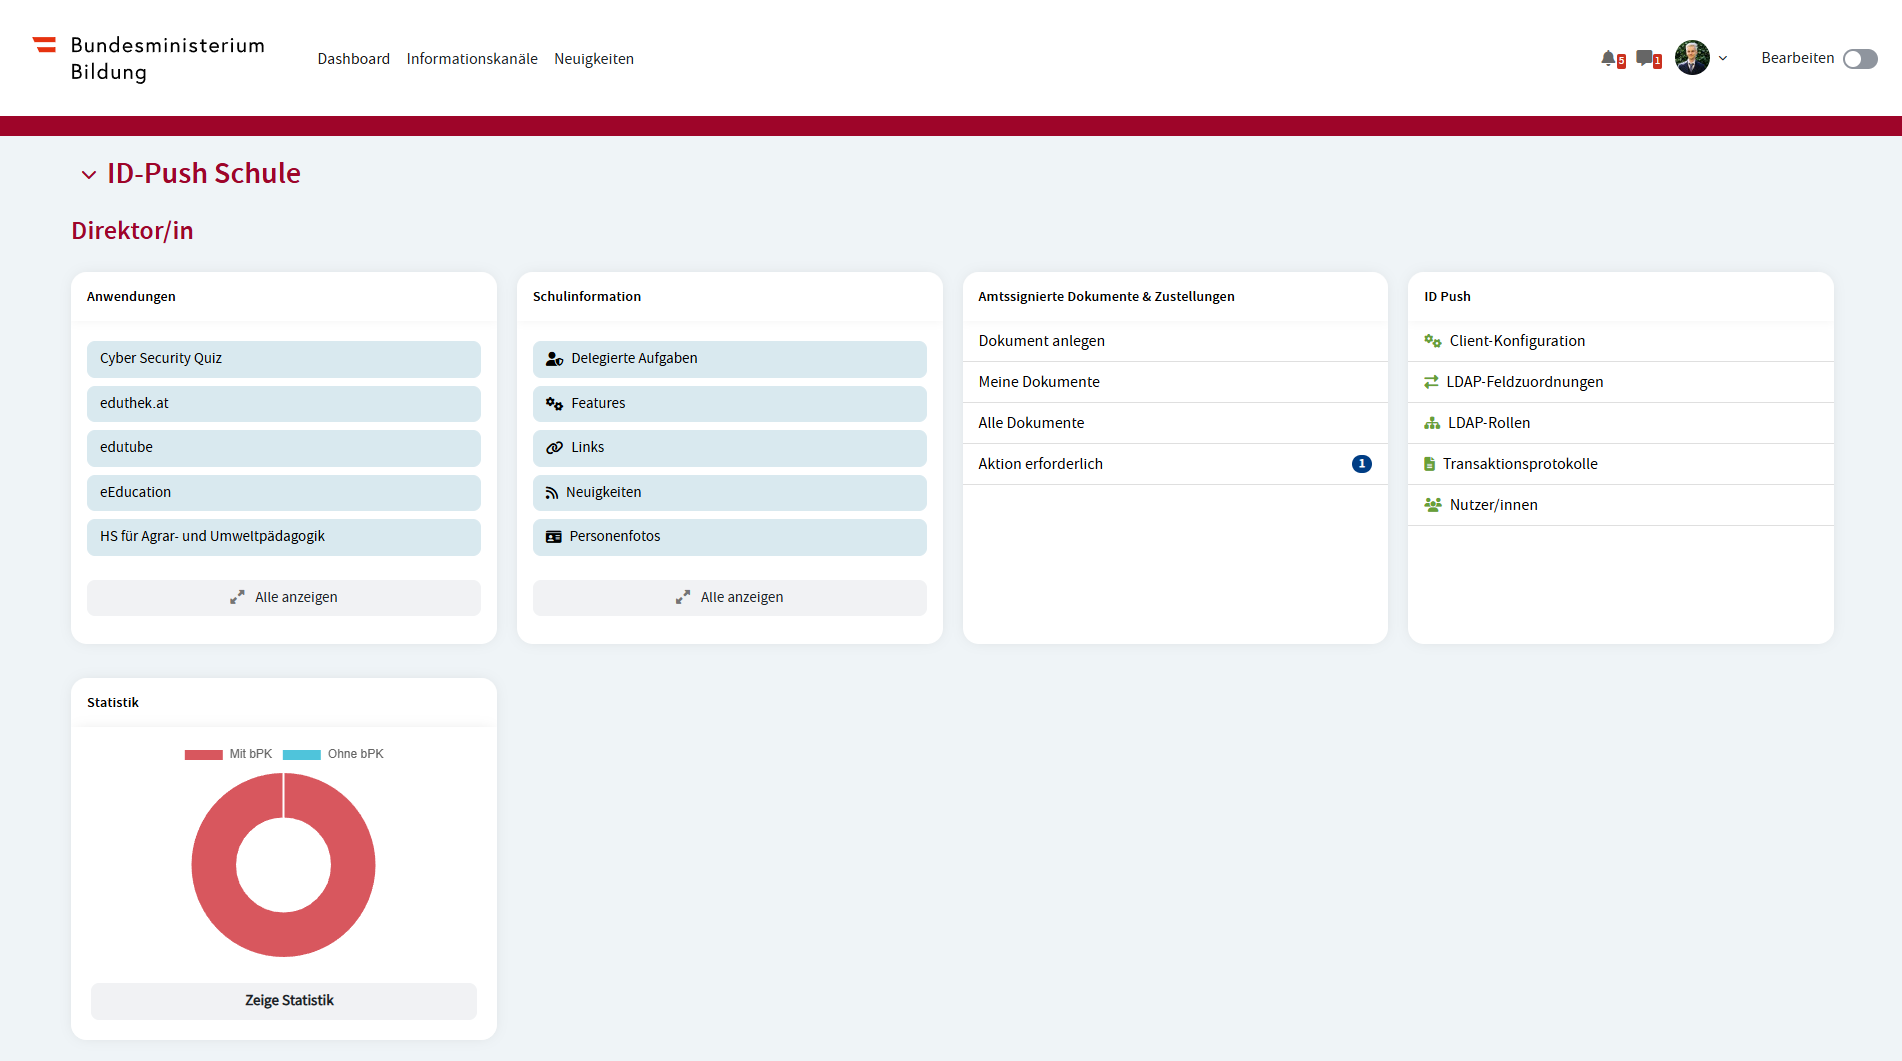
Task: Open Meine Dokumente
Action: pos(1175,382)
